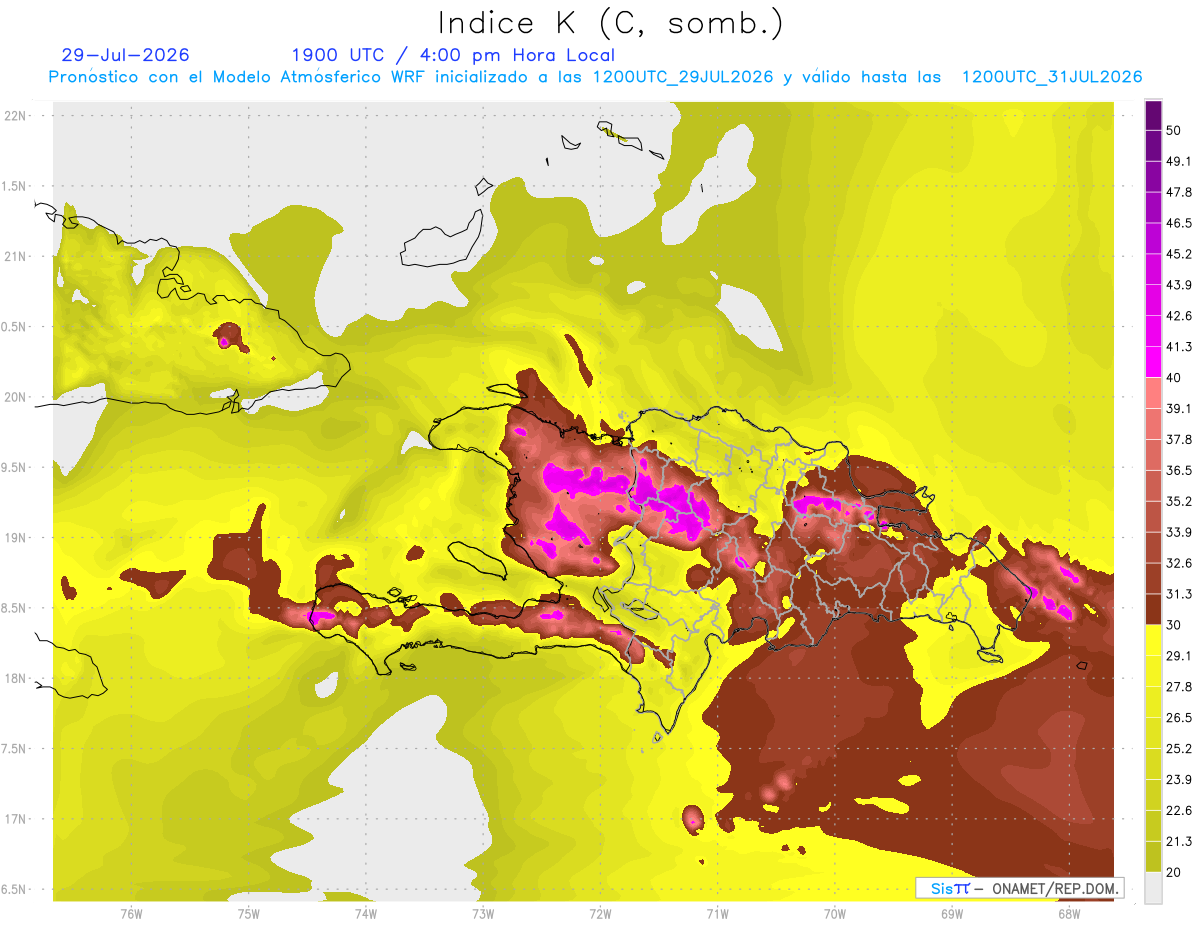Click the legend value '31.3'
The image size is (1200, 927).
pos(1179,594)
